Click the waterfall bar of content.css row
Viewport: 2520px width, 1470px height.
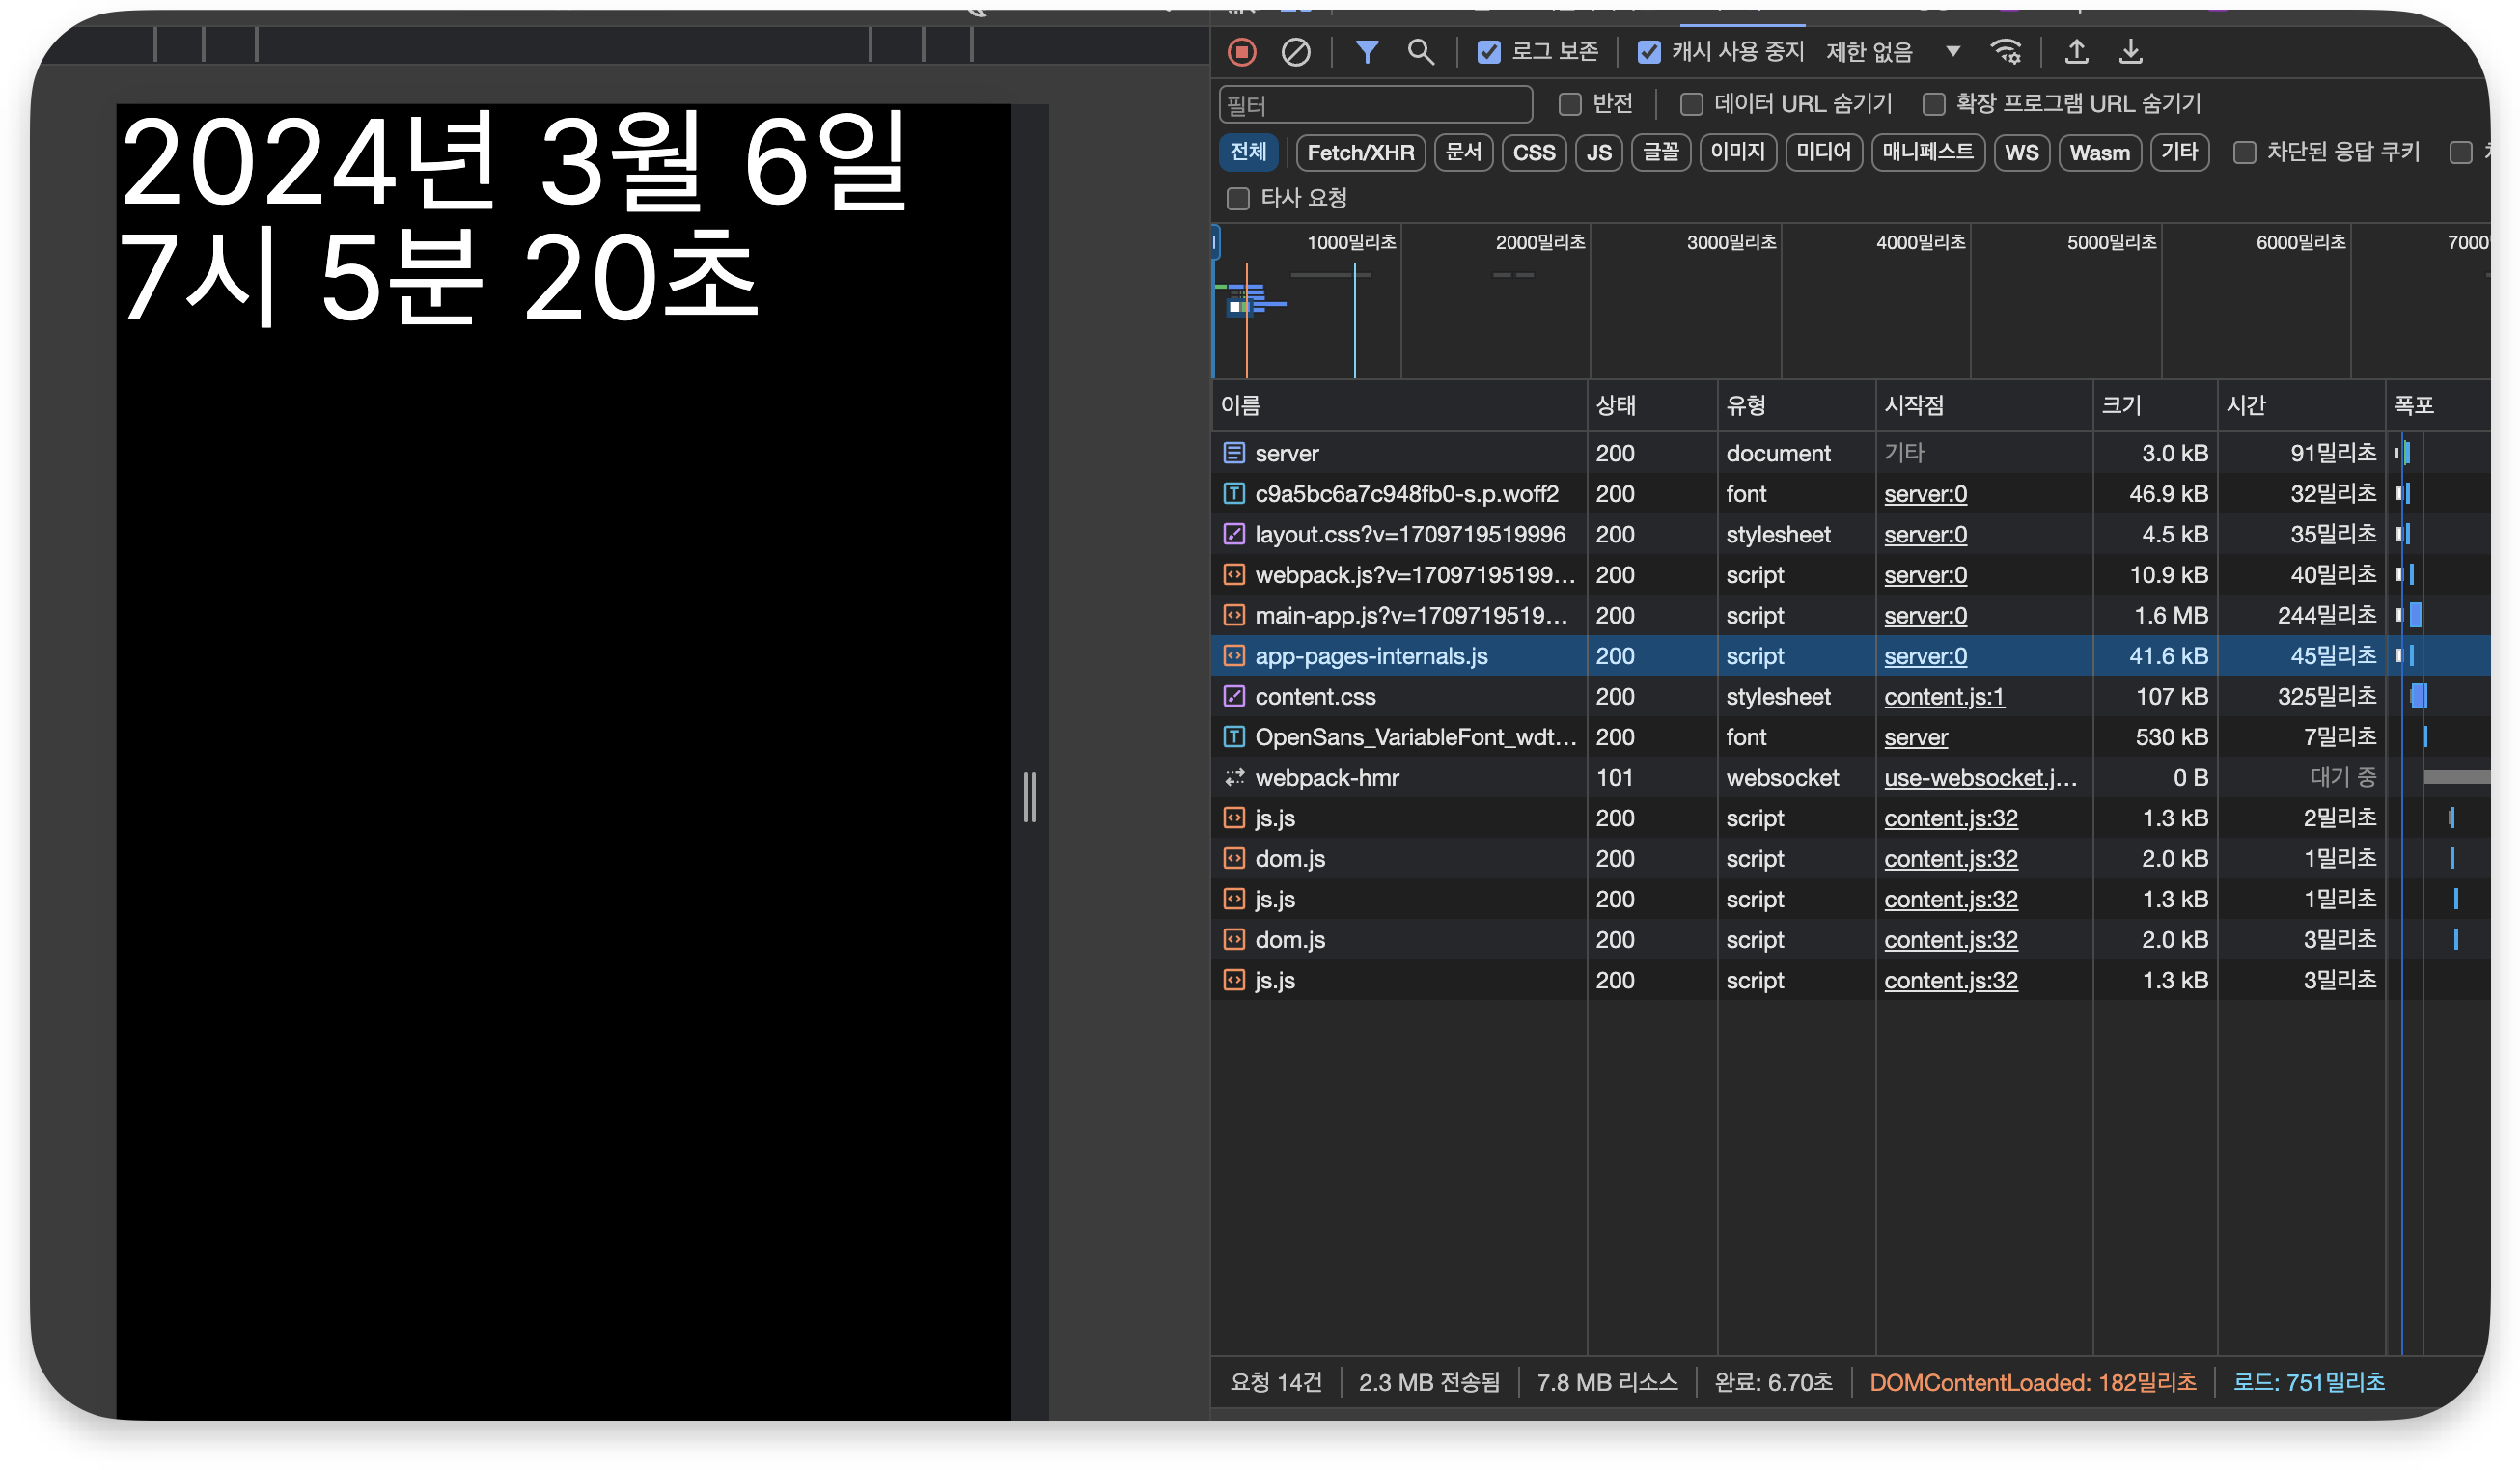(x=2418, y=697)
